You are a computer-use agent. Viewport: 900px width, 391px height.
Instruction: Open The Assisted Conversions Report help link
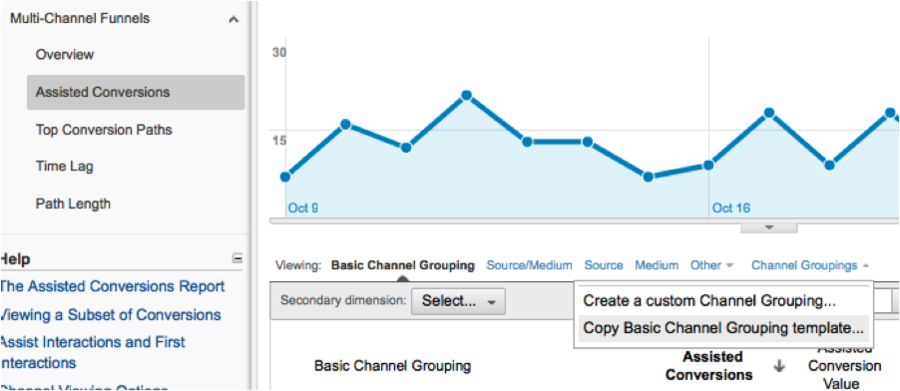[112, 286]
